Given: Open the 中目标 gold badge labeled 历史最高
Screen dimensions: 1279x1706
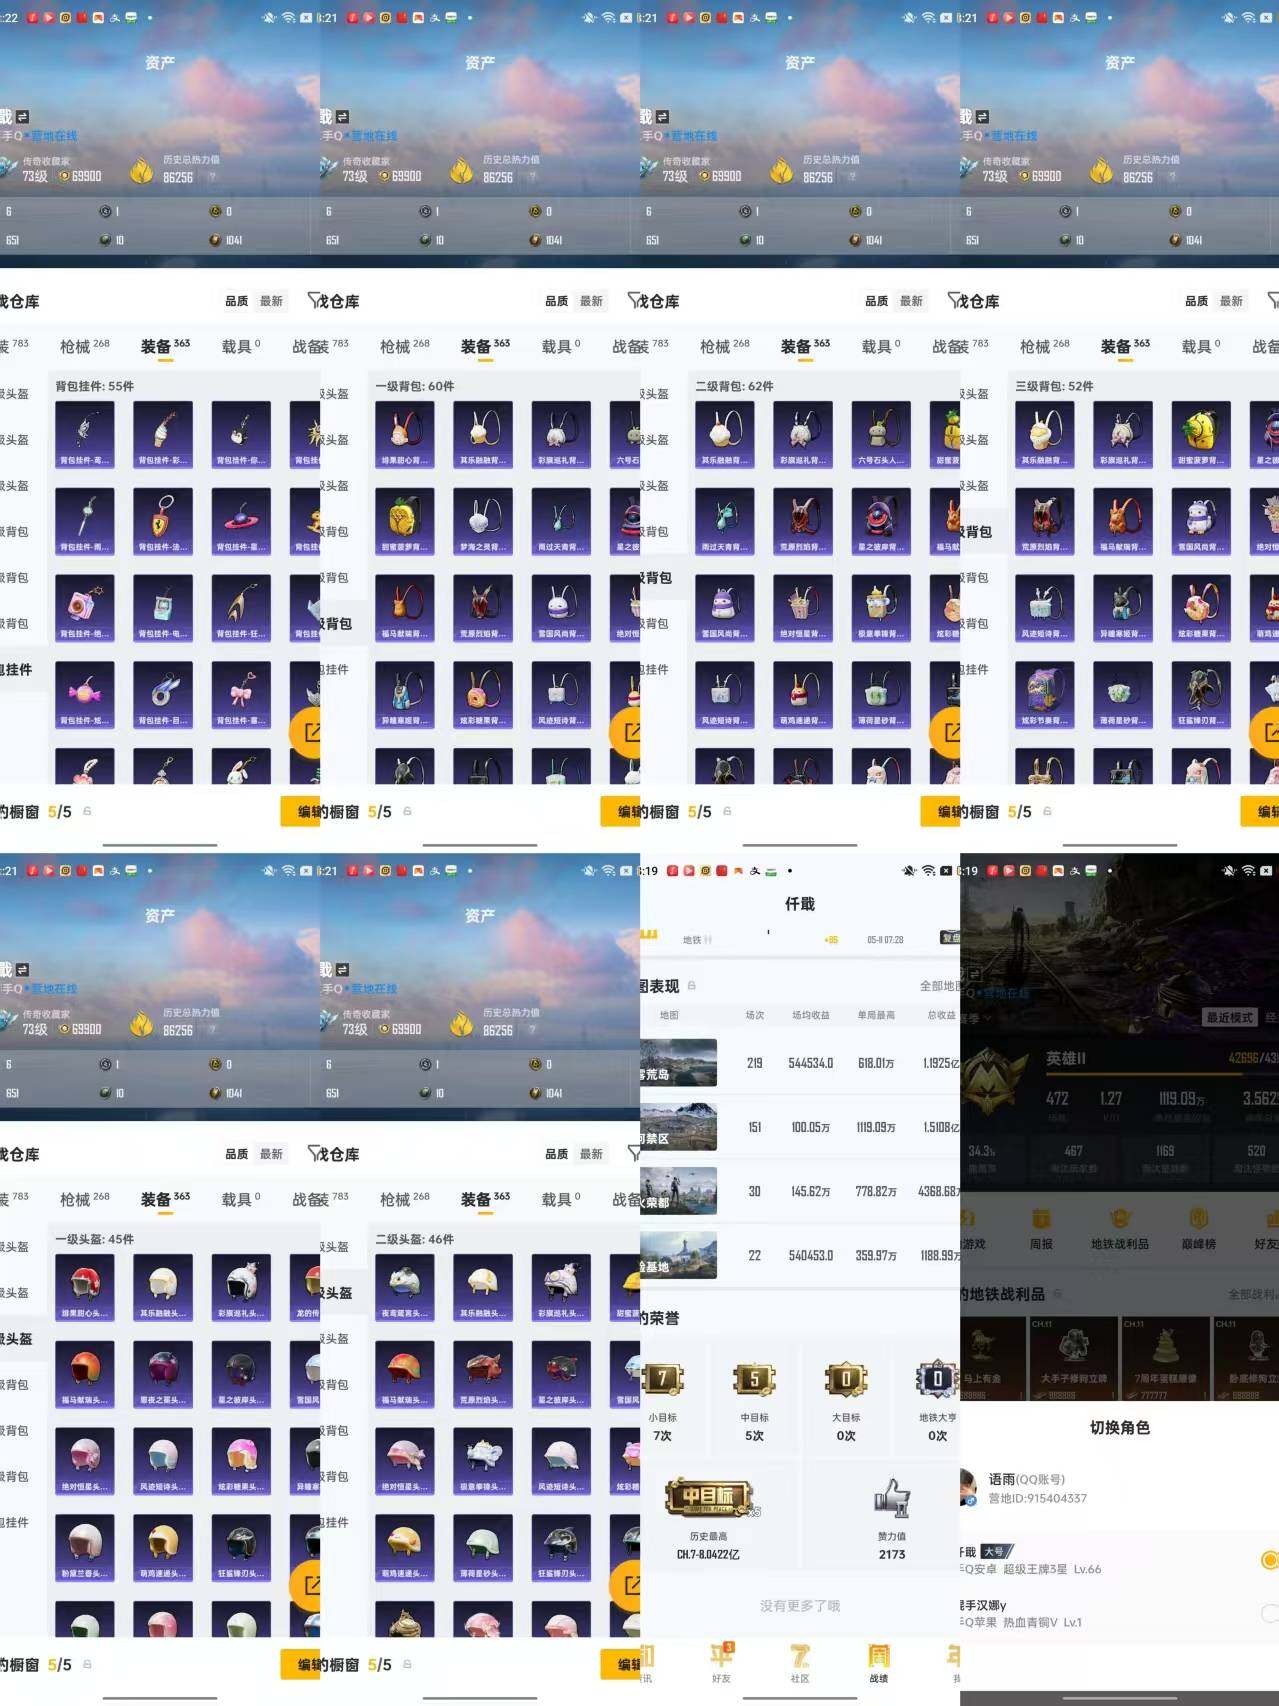Looking at the screenshot, I should (709, 1498).
